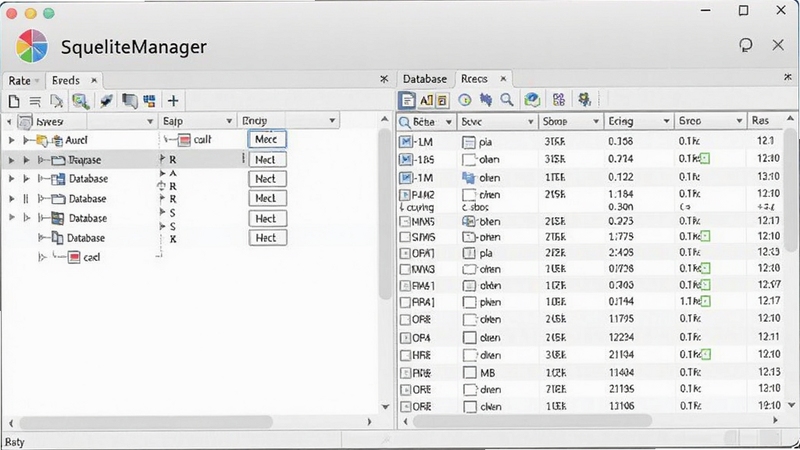Open the Swes column header dropdown
800x450 pixels.
[150, 121]
